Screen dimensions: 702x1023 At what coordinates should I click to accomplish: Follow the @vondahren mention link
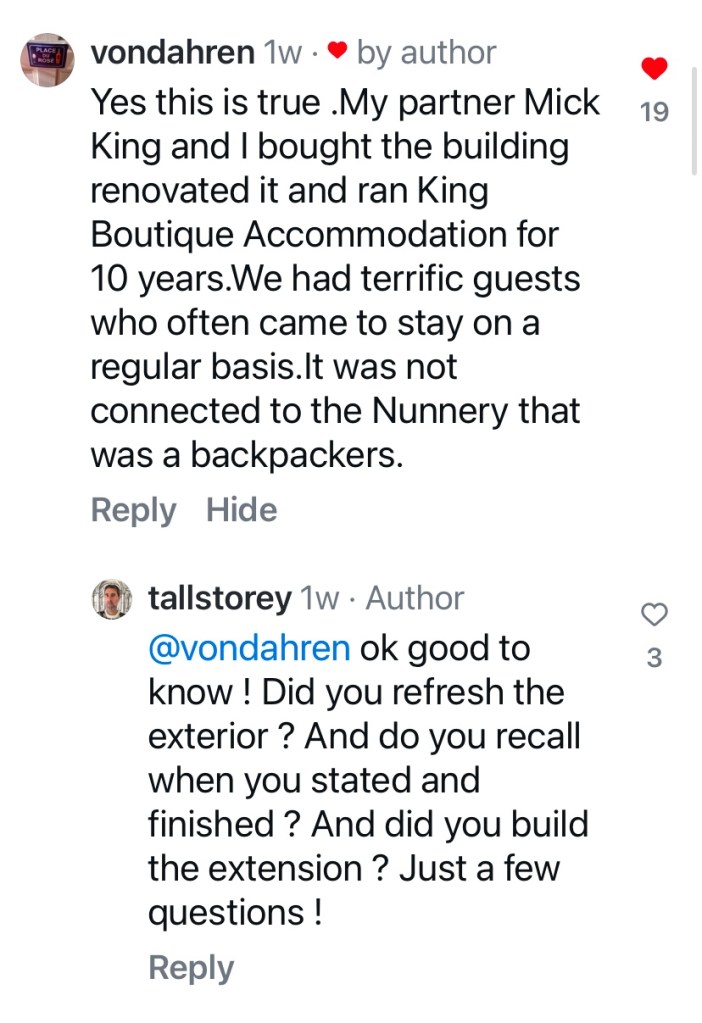tap(248, 648)
